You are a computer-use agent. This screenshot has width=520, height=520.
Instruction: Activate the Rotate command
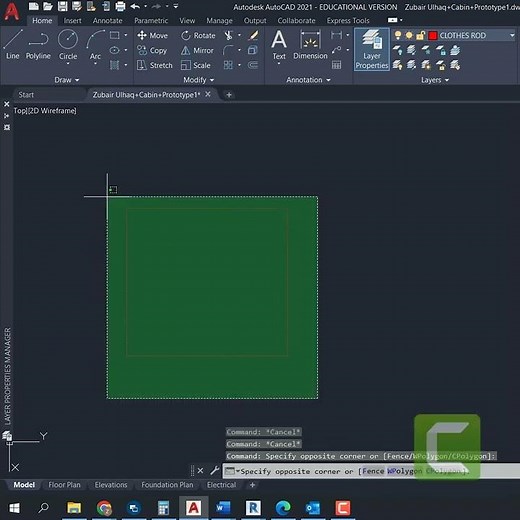(x=198, y=35)
